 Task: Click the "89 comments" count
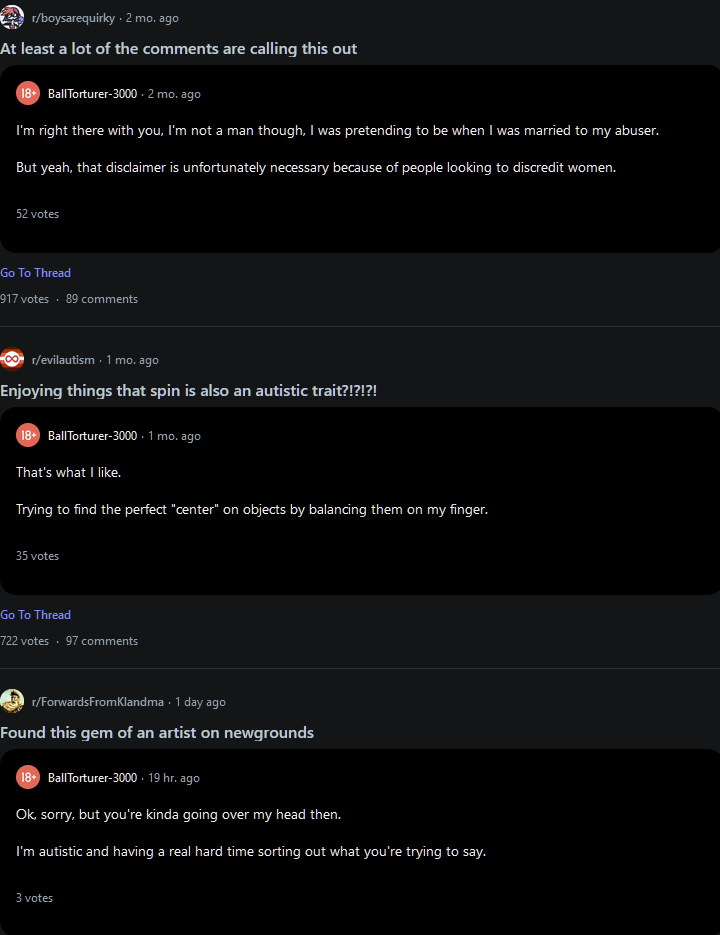(102, 299)
